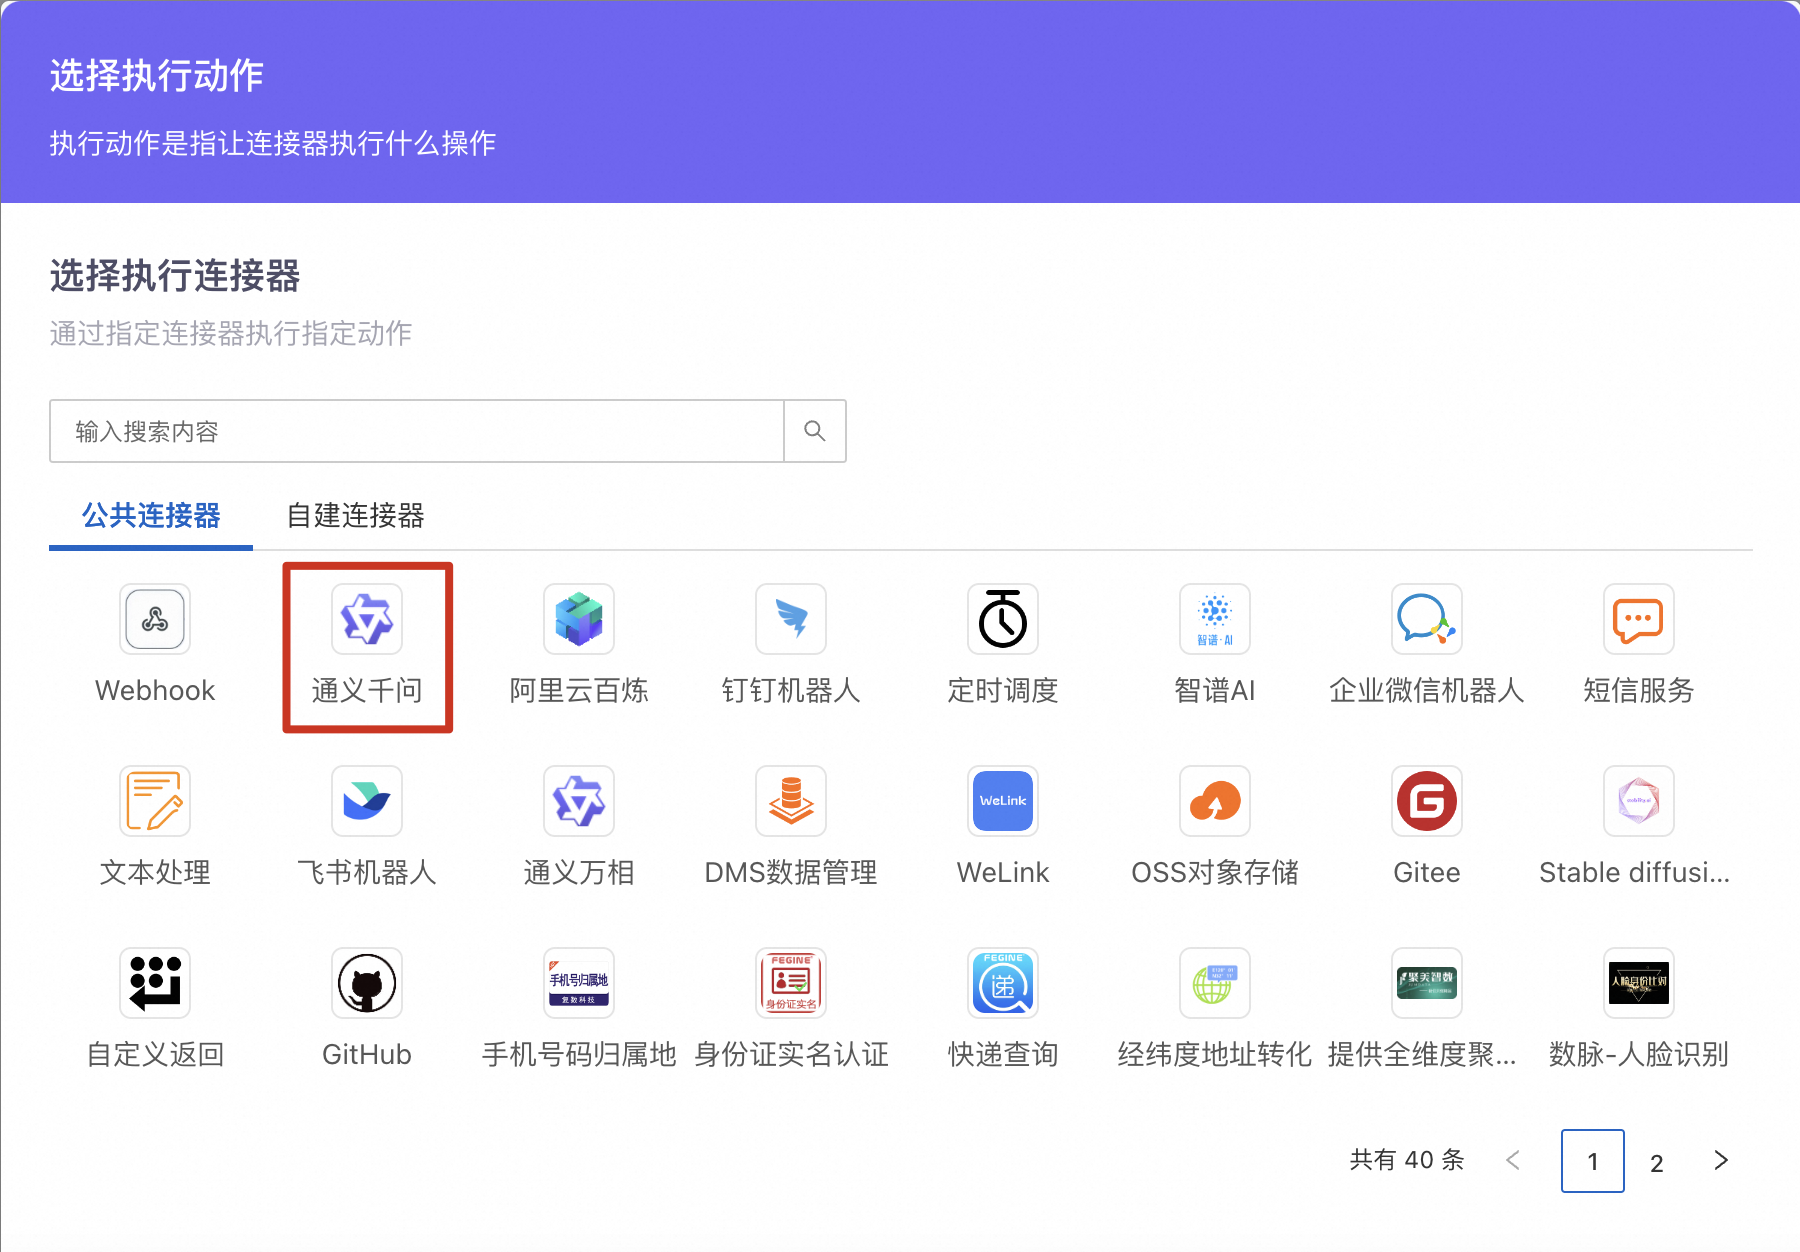The image size is (1800, 1252).
Task: Select the Webhook connector icon
Action: coord(155,619)
